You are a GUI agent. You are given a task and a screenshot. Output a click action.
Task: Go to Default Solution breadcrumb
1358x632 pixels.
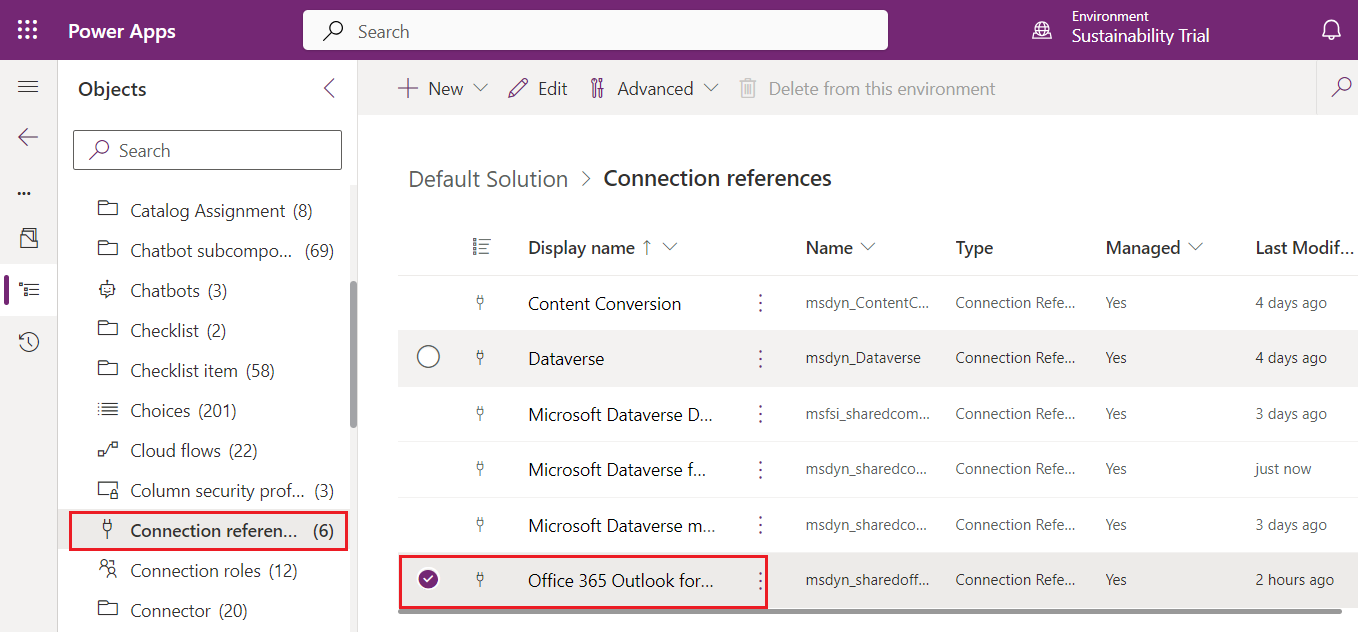488,179
